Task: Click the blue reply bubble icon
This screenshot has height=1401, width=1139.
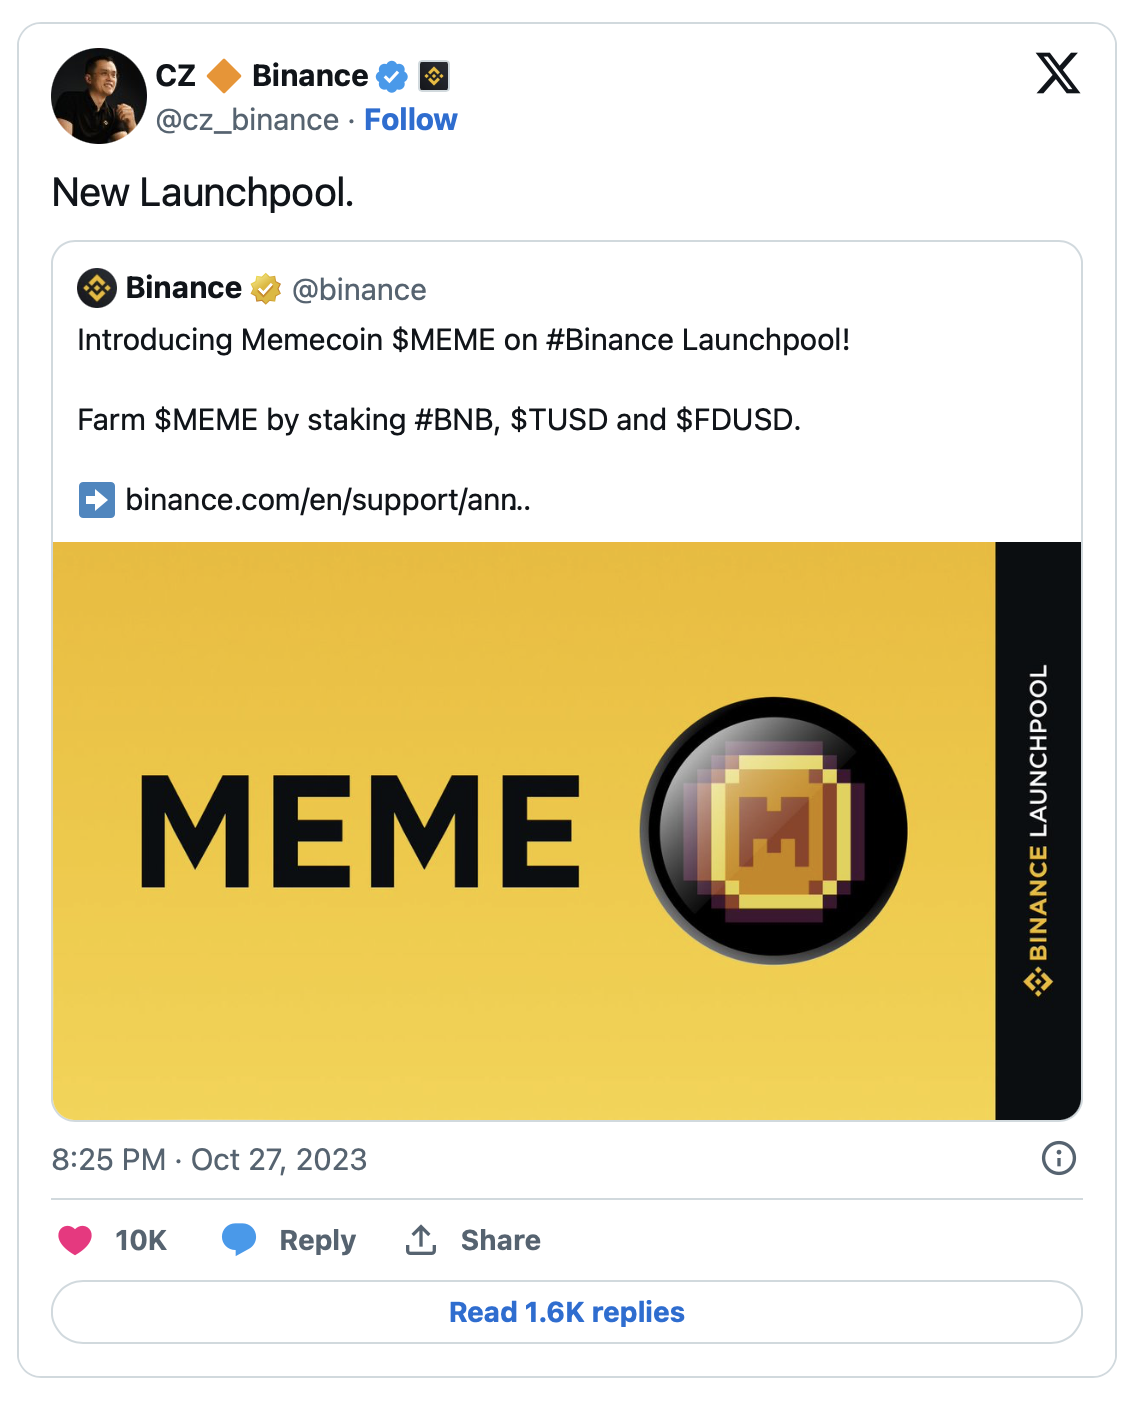Action: pos(239,1239)
